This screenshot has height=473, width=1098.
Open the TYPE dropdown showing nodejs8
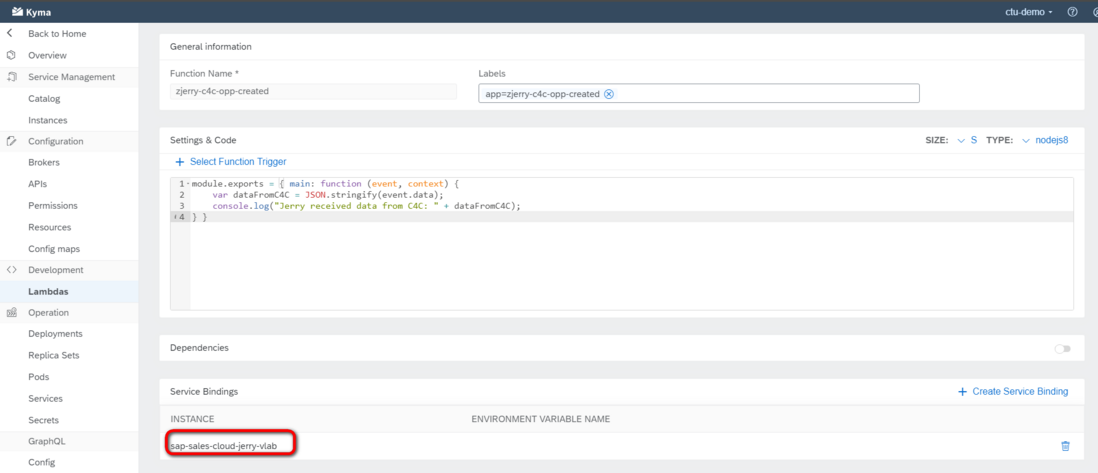click(1045, 140)
